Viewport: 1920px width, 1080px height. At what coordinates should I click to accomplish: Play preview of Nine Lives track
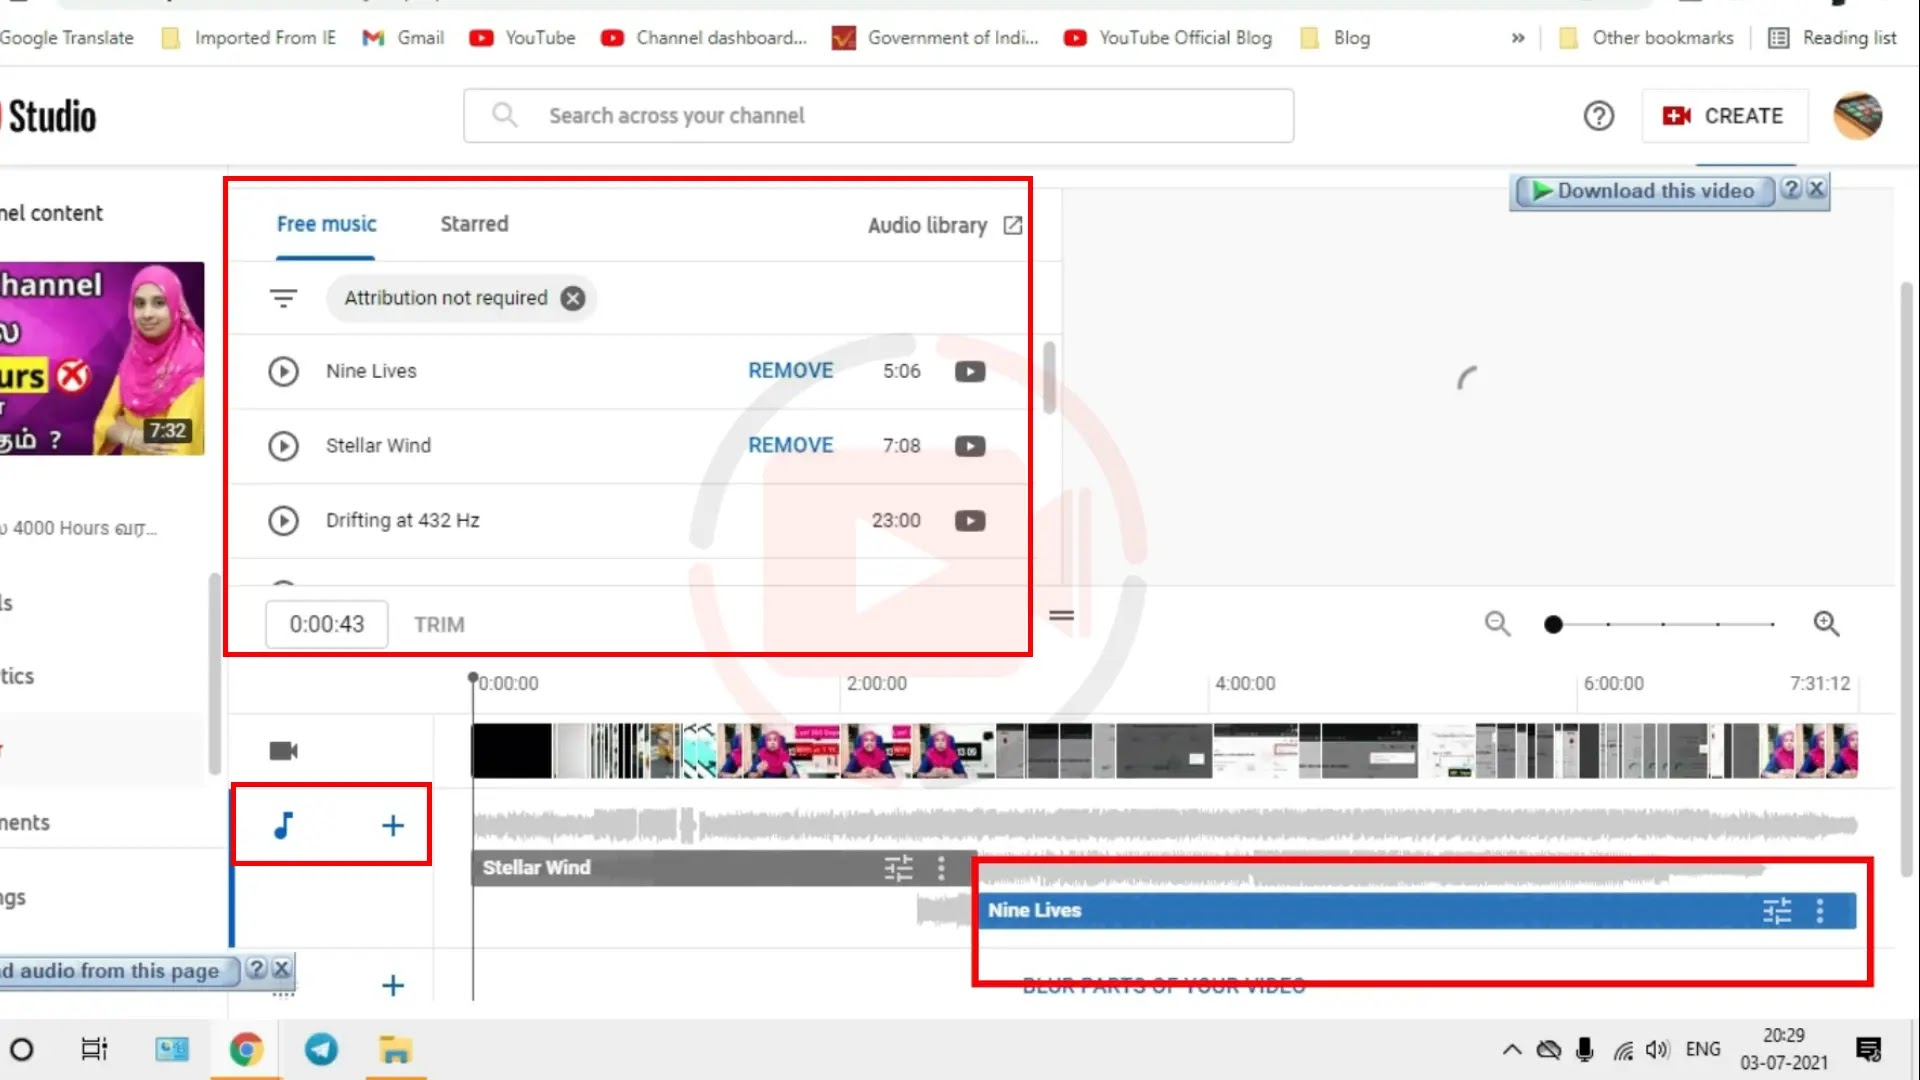pyautogui.click(x=283, y=371)
